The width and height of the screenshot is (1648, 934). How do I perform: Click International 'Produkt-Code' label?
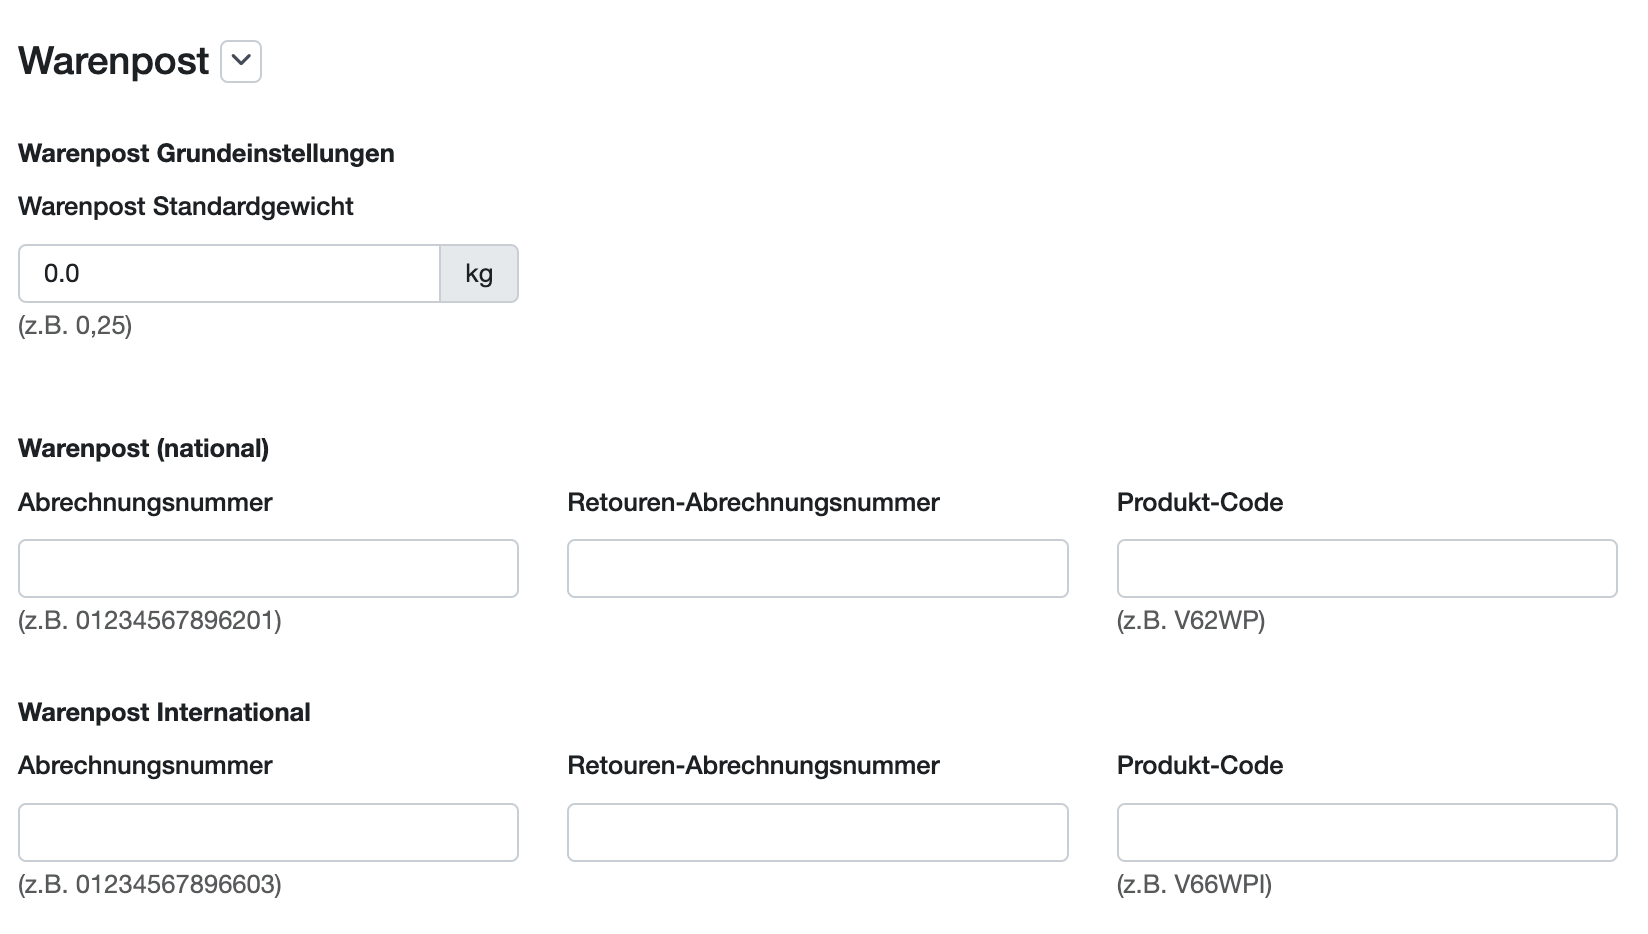(1200, 765)
